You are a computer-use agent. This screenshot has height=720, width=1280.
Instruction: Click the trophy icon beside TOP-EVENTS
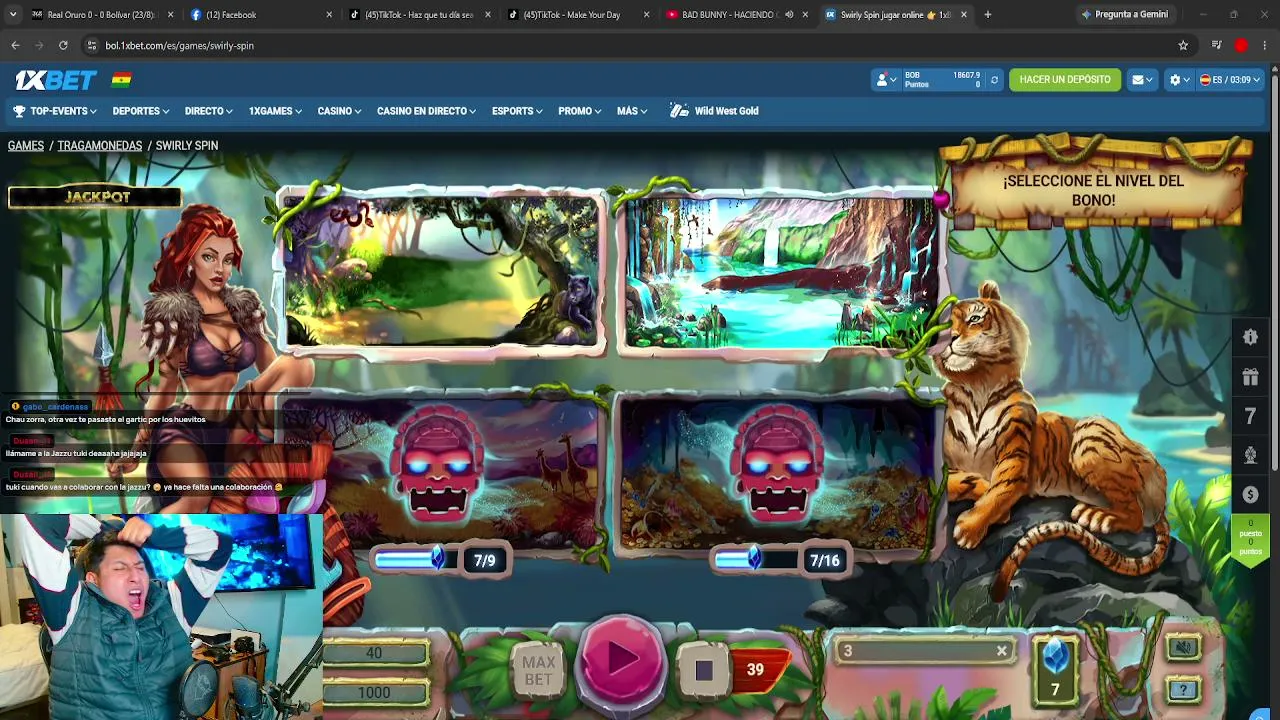click(19, 111)
